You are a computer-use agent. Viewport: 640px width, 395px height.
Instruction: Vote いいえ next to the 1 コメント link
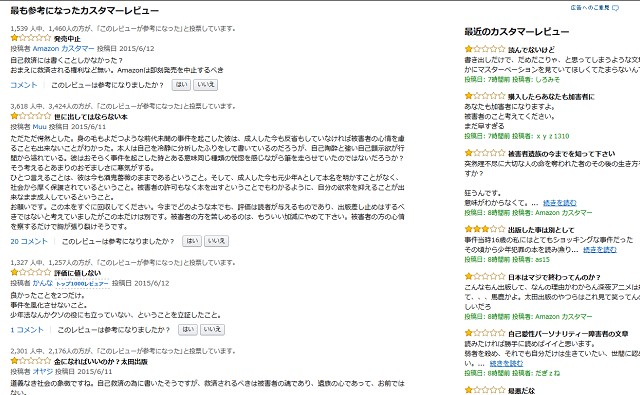pos(212,330)
